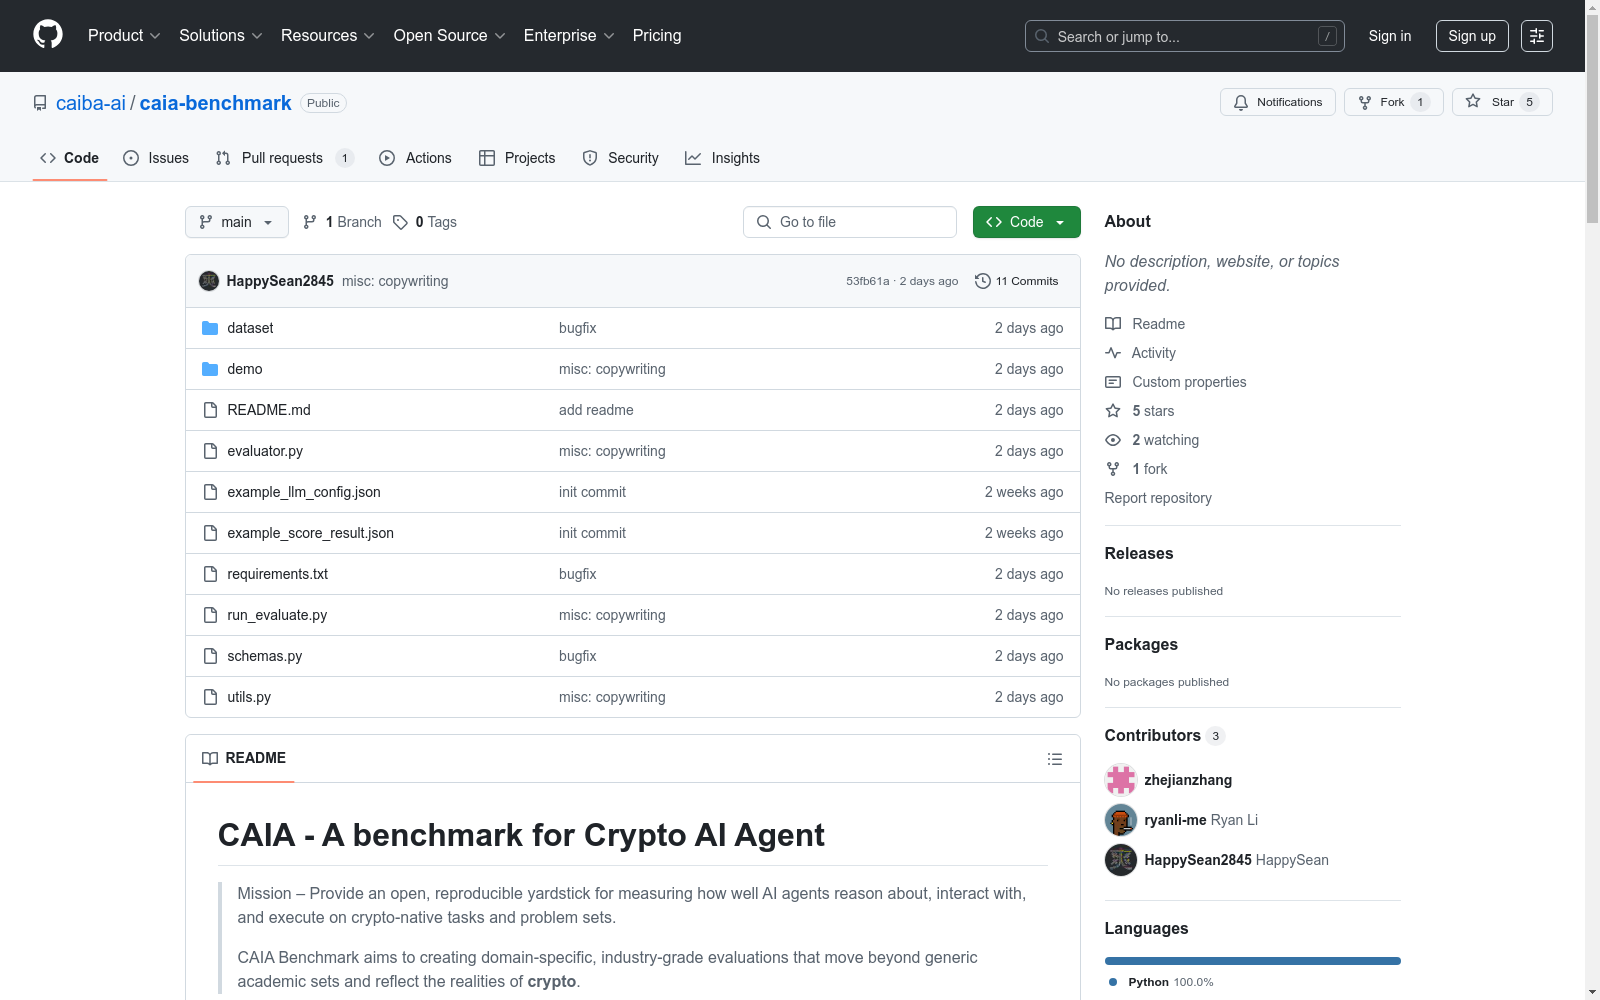This screenshot has width=1600, height=1000.
Task: Click the Python language bar
Action: tap(1253, 961)
